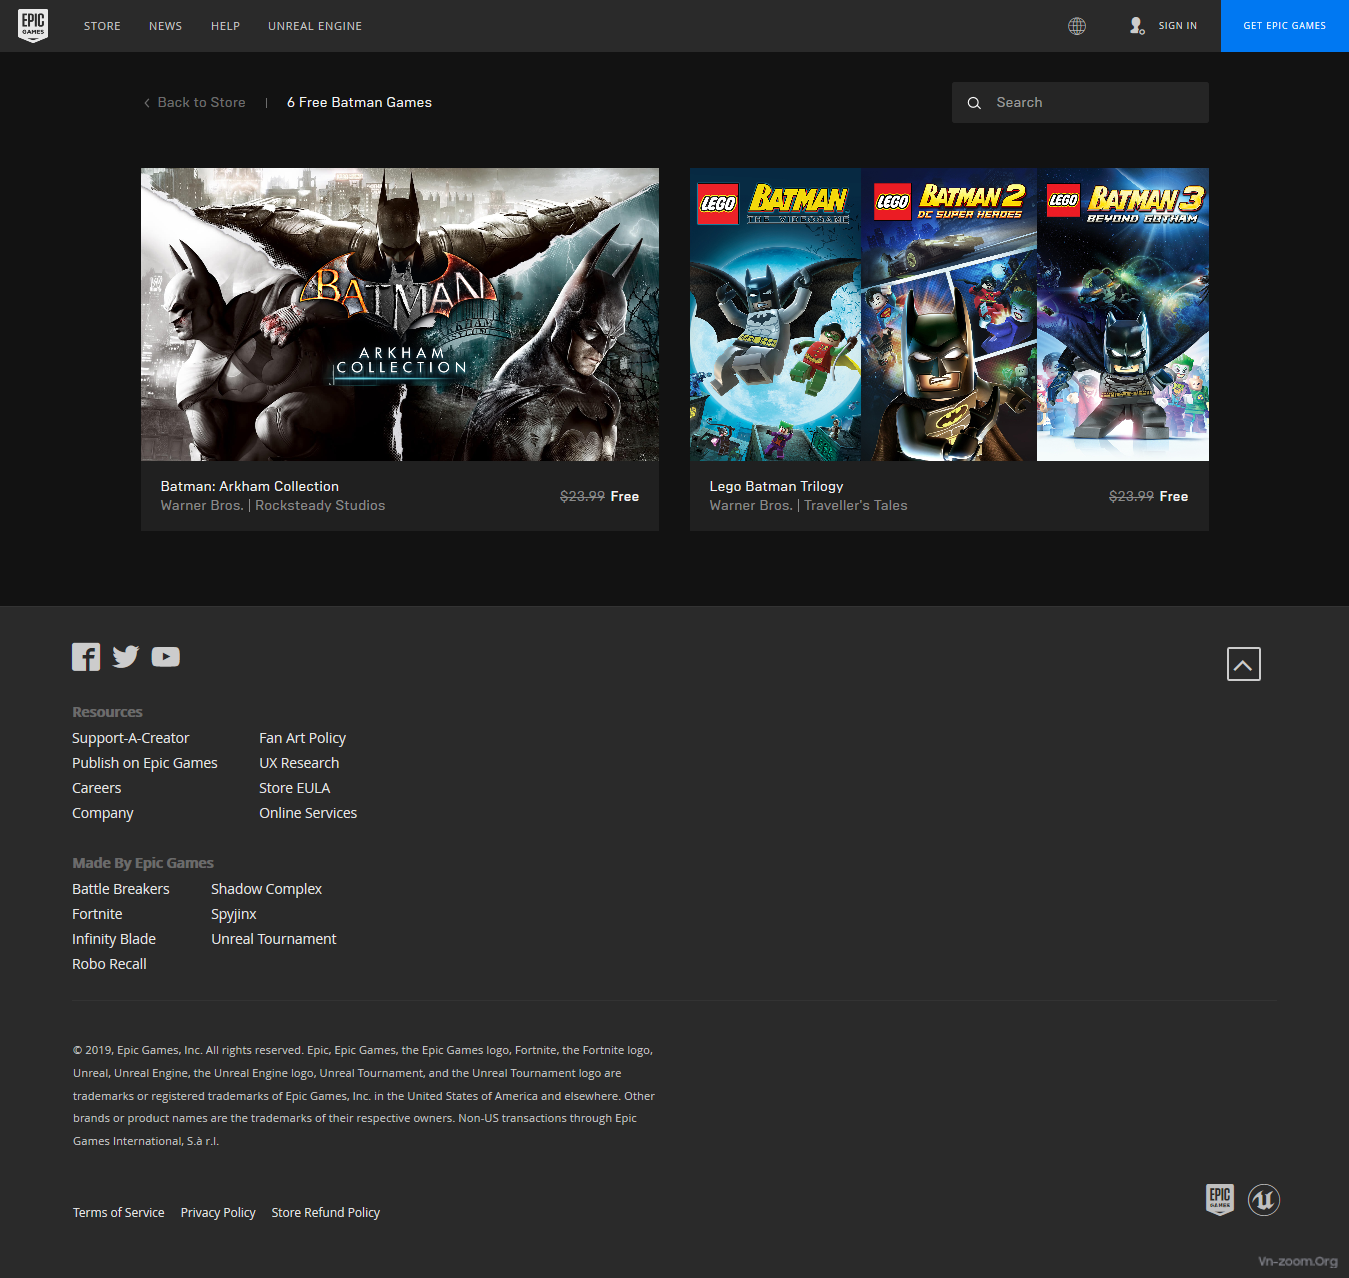Click Lego Batman Trilogy Free price label
This screenshot has width=1349, height=1278.
click(1174, 496)
